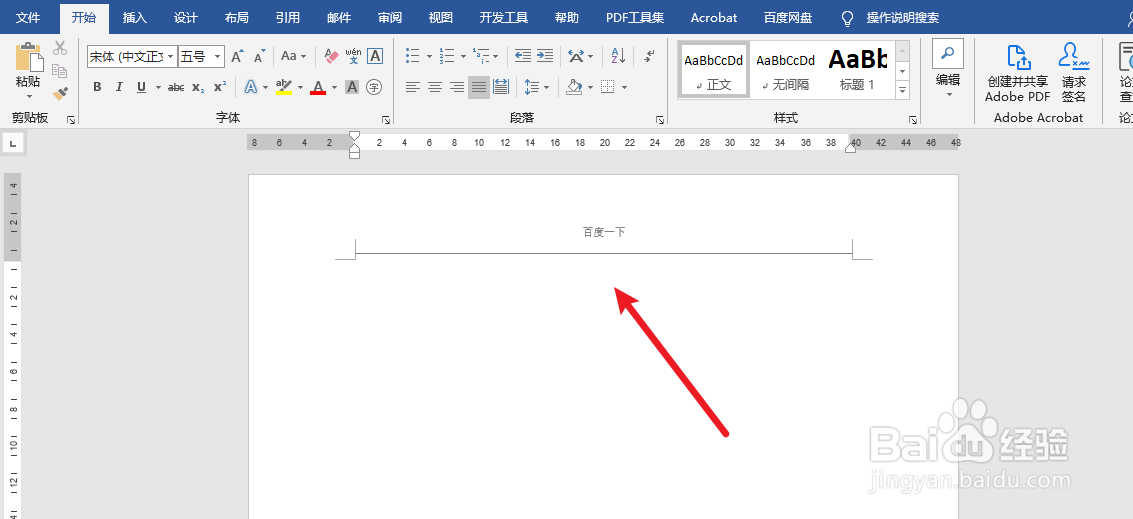Click the Borders grid icon

608,87
